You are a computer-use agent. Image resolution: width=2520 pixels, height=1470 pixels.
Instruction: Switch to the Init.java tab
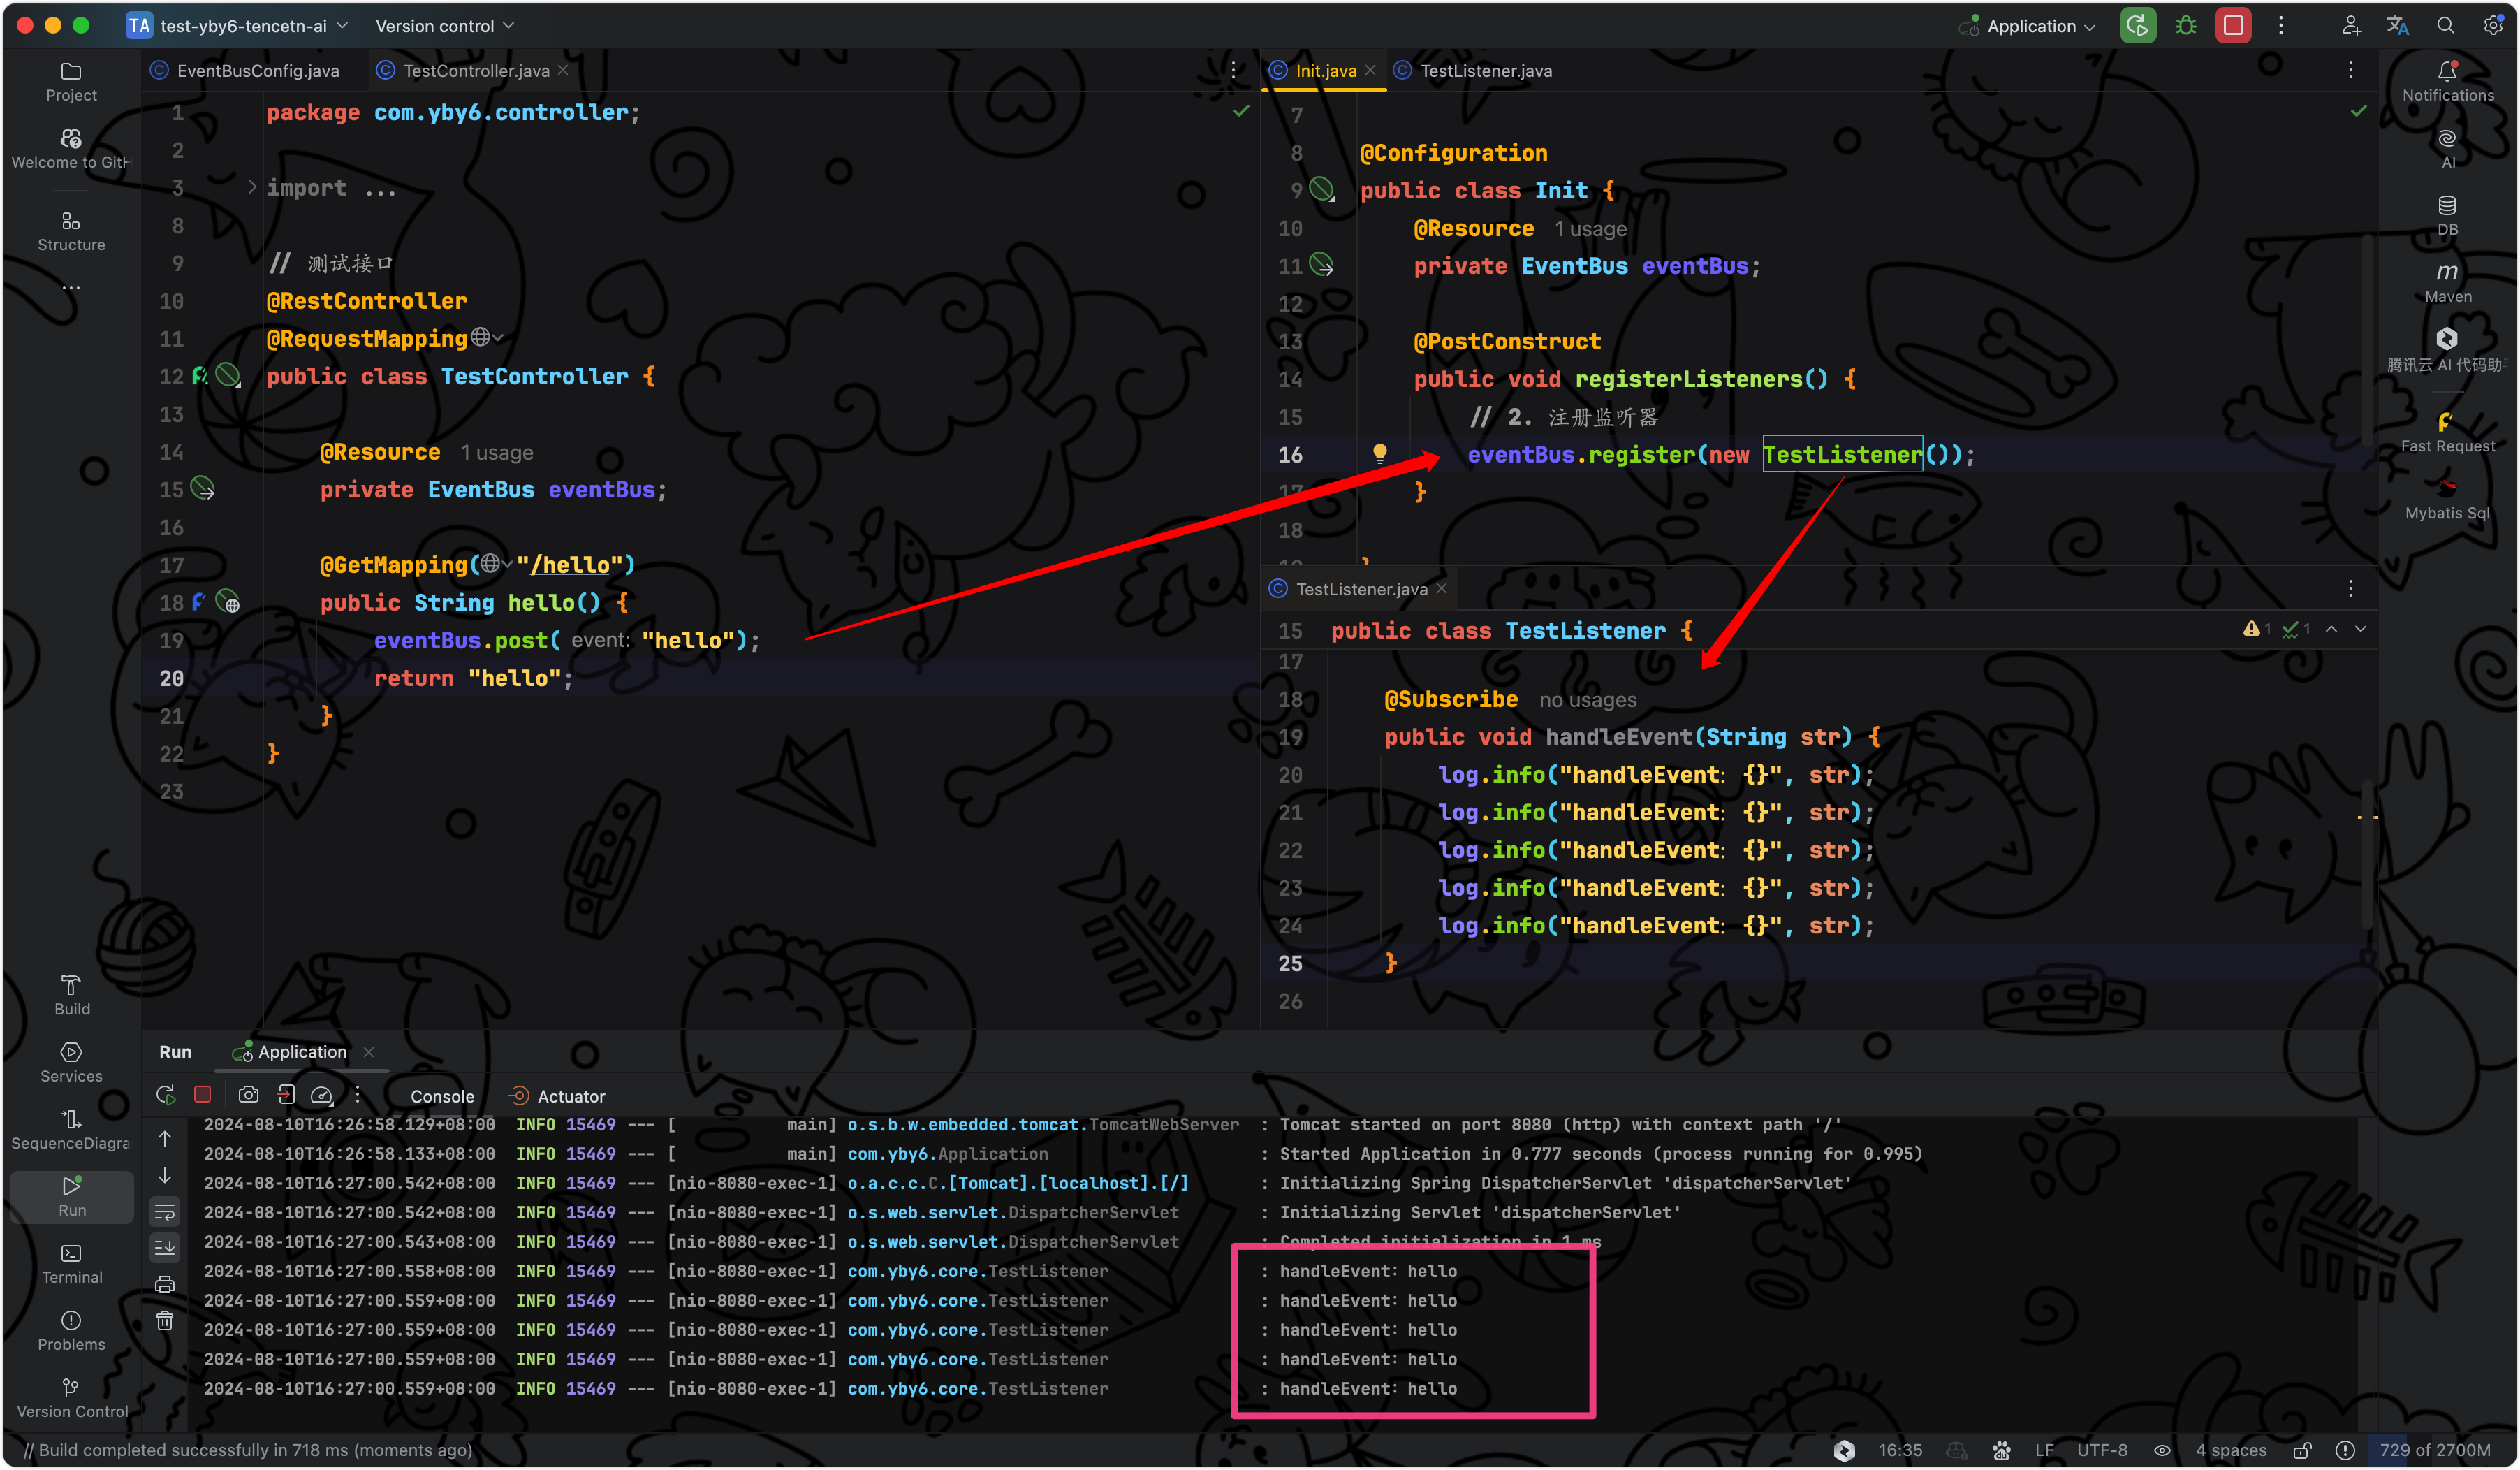click(x=1325, y=70)
